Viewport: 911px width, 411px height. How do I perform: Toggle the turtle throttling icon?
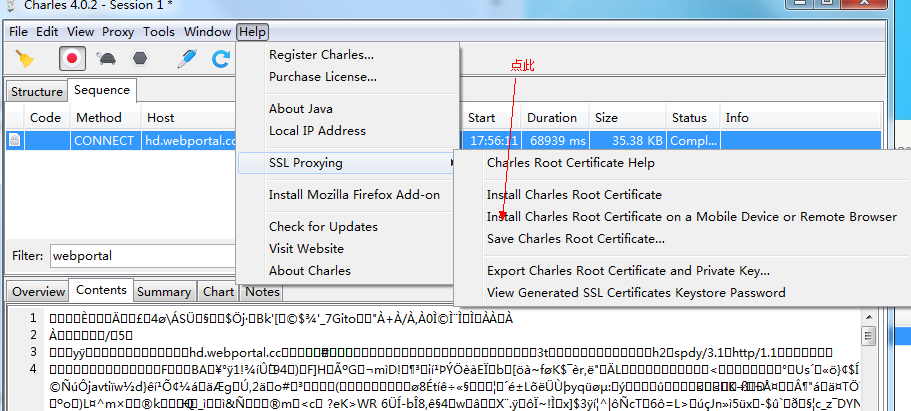[x=106, y=58]
